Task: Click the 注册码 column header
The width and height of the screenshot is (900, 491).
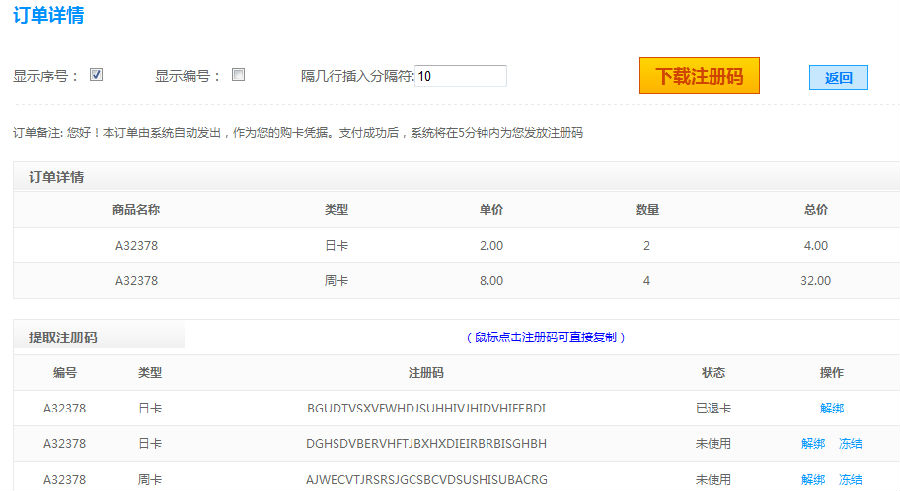Action: pyautogui.click(x=426, y=373)
